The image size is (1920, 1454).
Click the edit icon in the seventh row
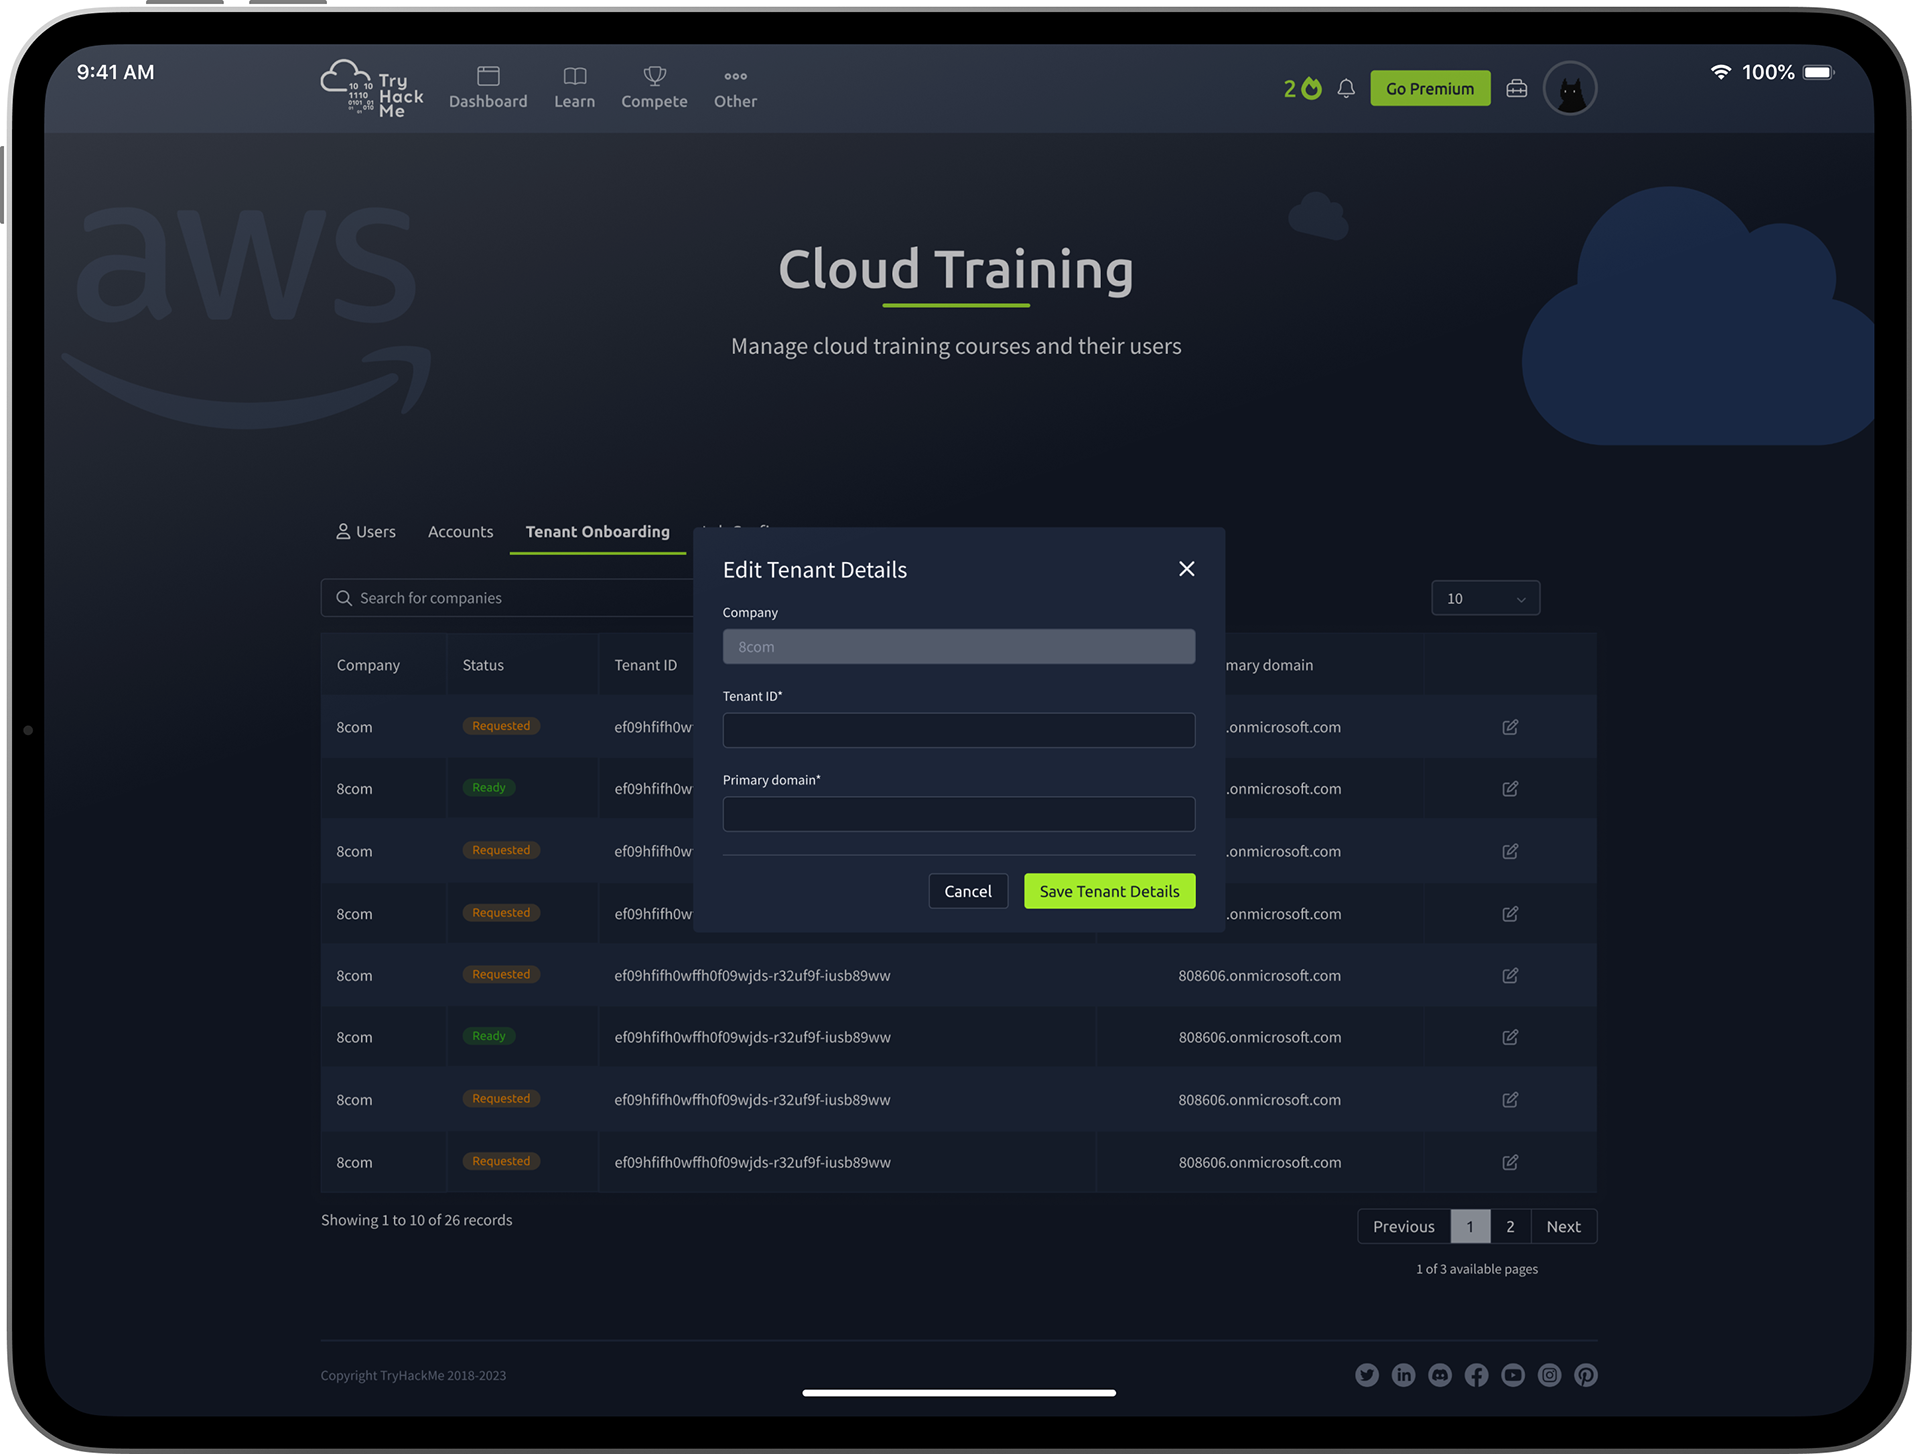click(1510, 1100)
